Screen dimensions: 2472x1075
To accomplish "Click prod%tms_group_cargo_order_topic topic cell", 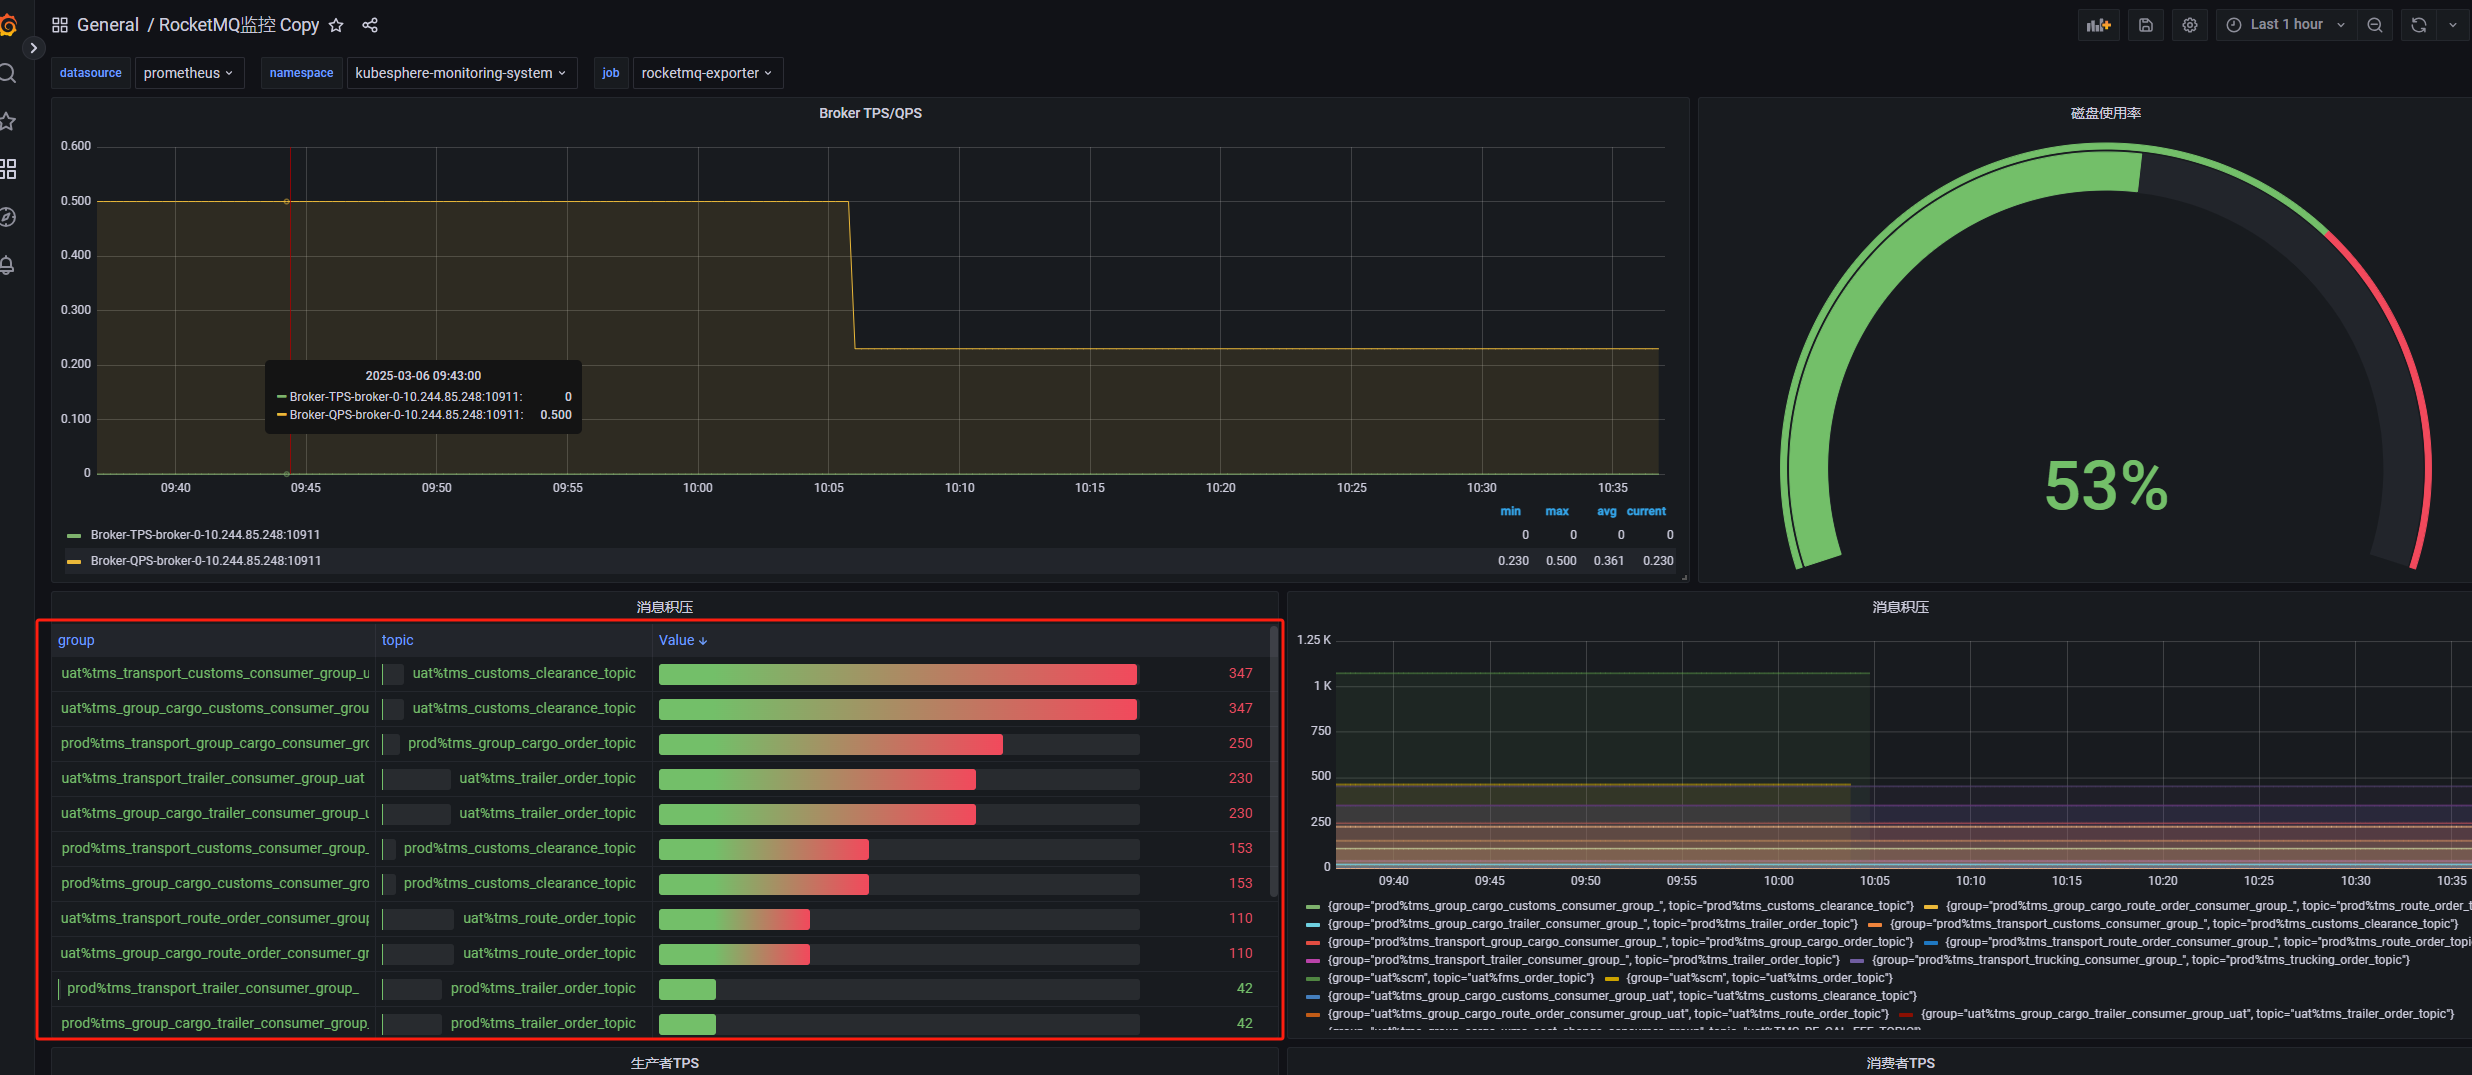I will tap(522, 743).
